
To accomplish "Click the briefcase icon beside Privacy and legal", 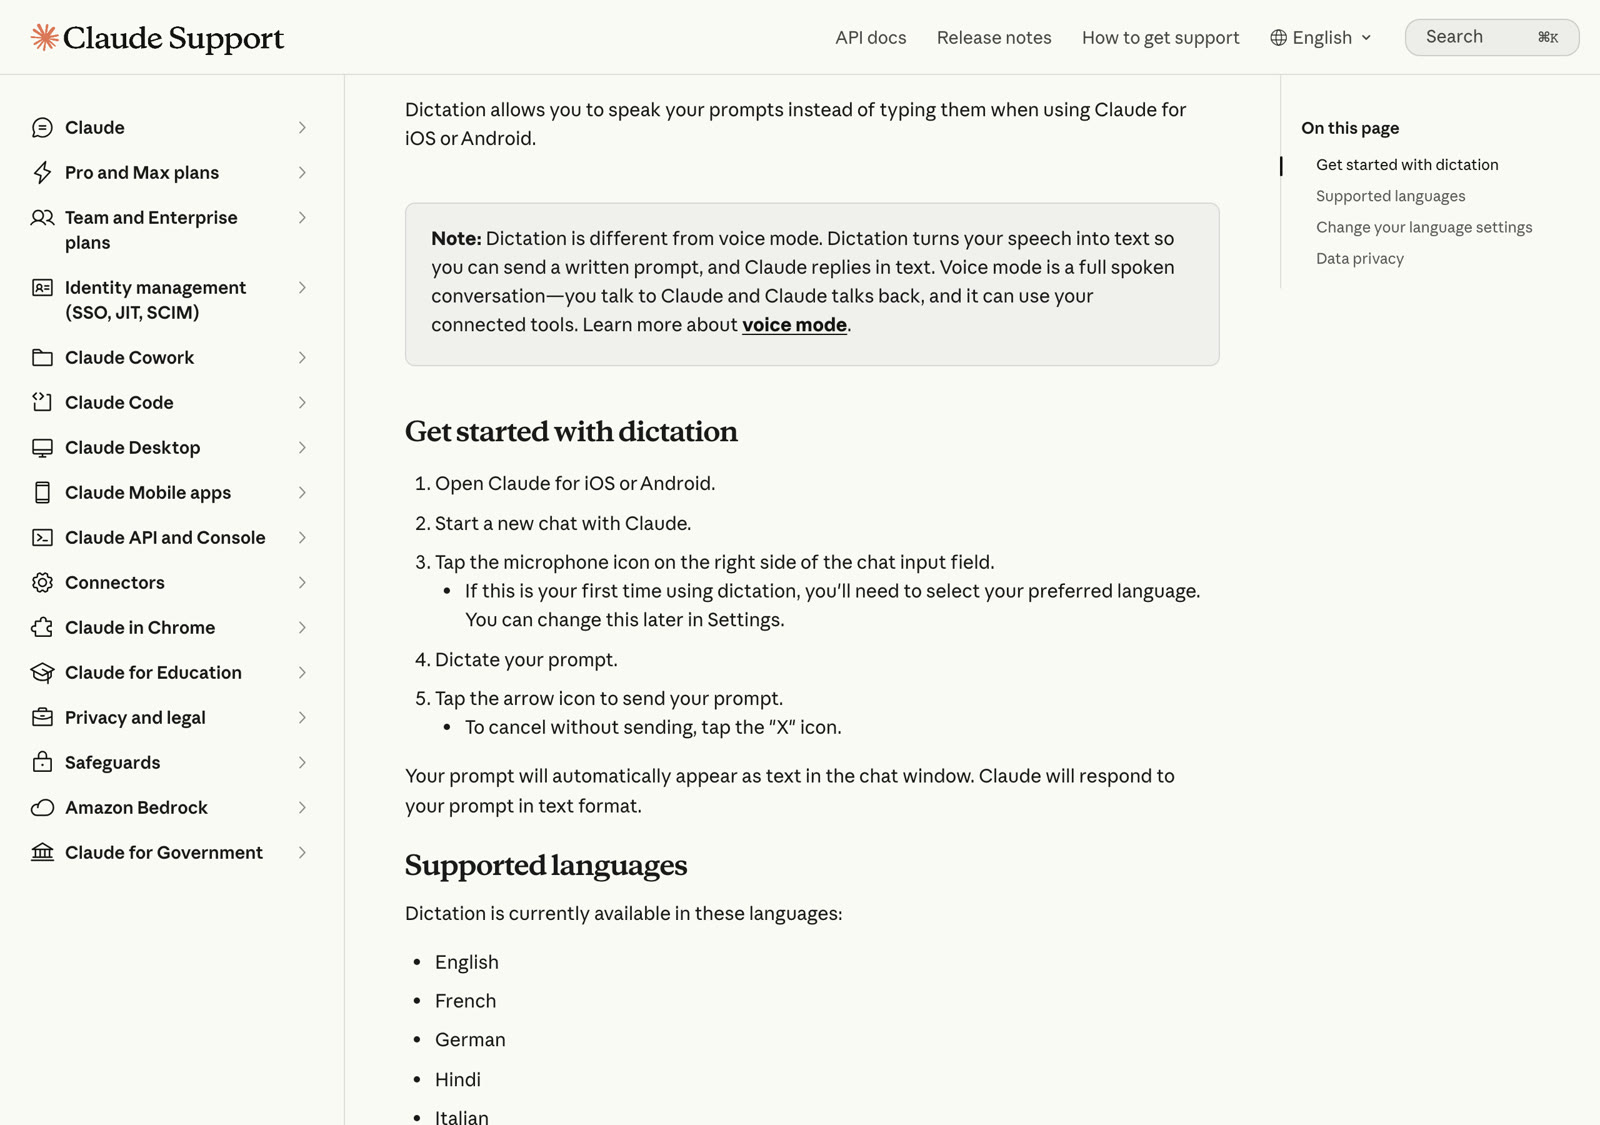I will coord(42,717).
